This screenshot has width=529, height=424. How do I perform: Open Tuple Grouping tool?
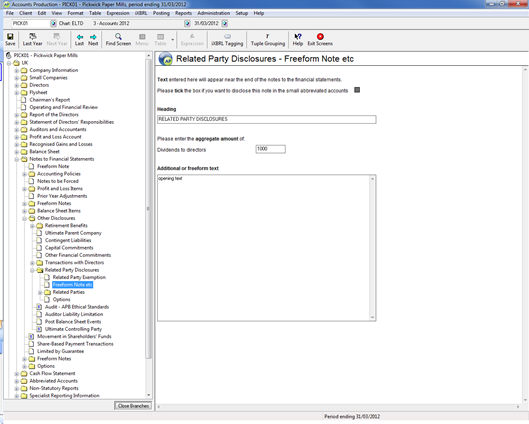coord(268,39)
